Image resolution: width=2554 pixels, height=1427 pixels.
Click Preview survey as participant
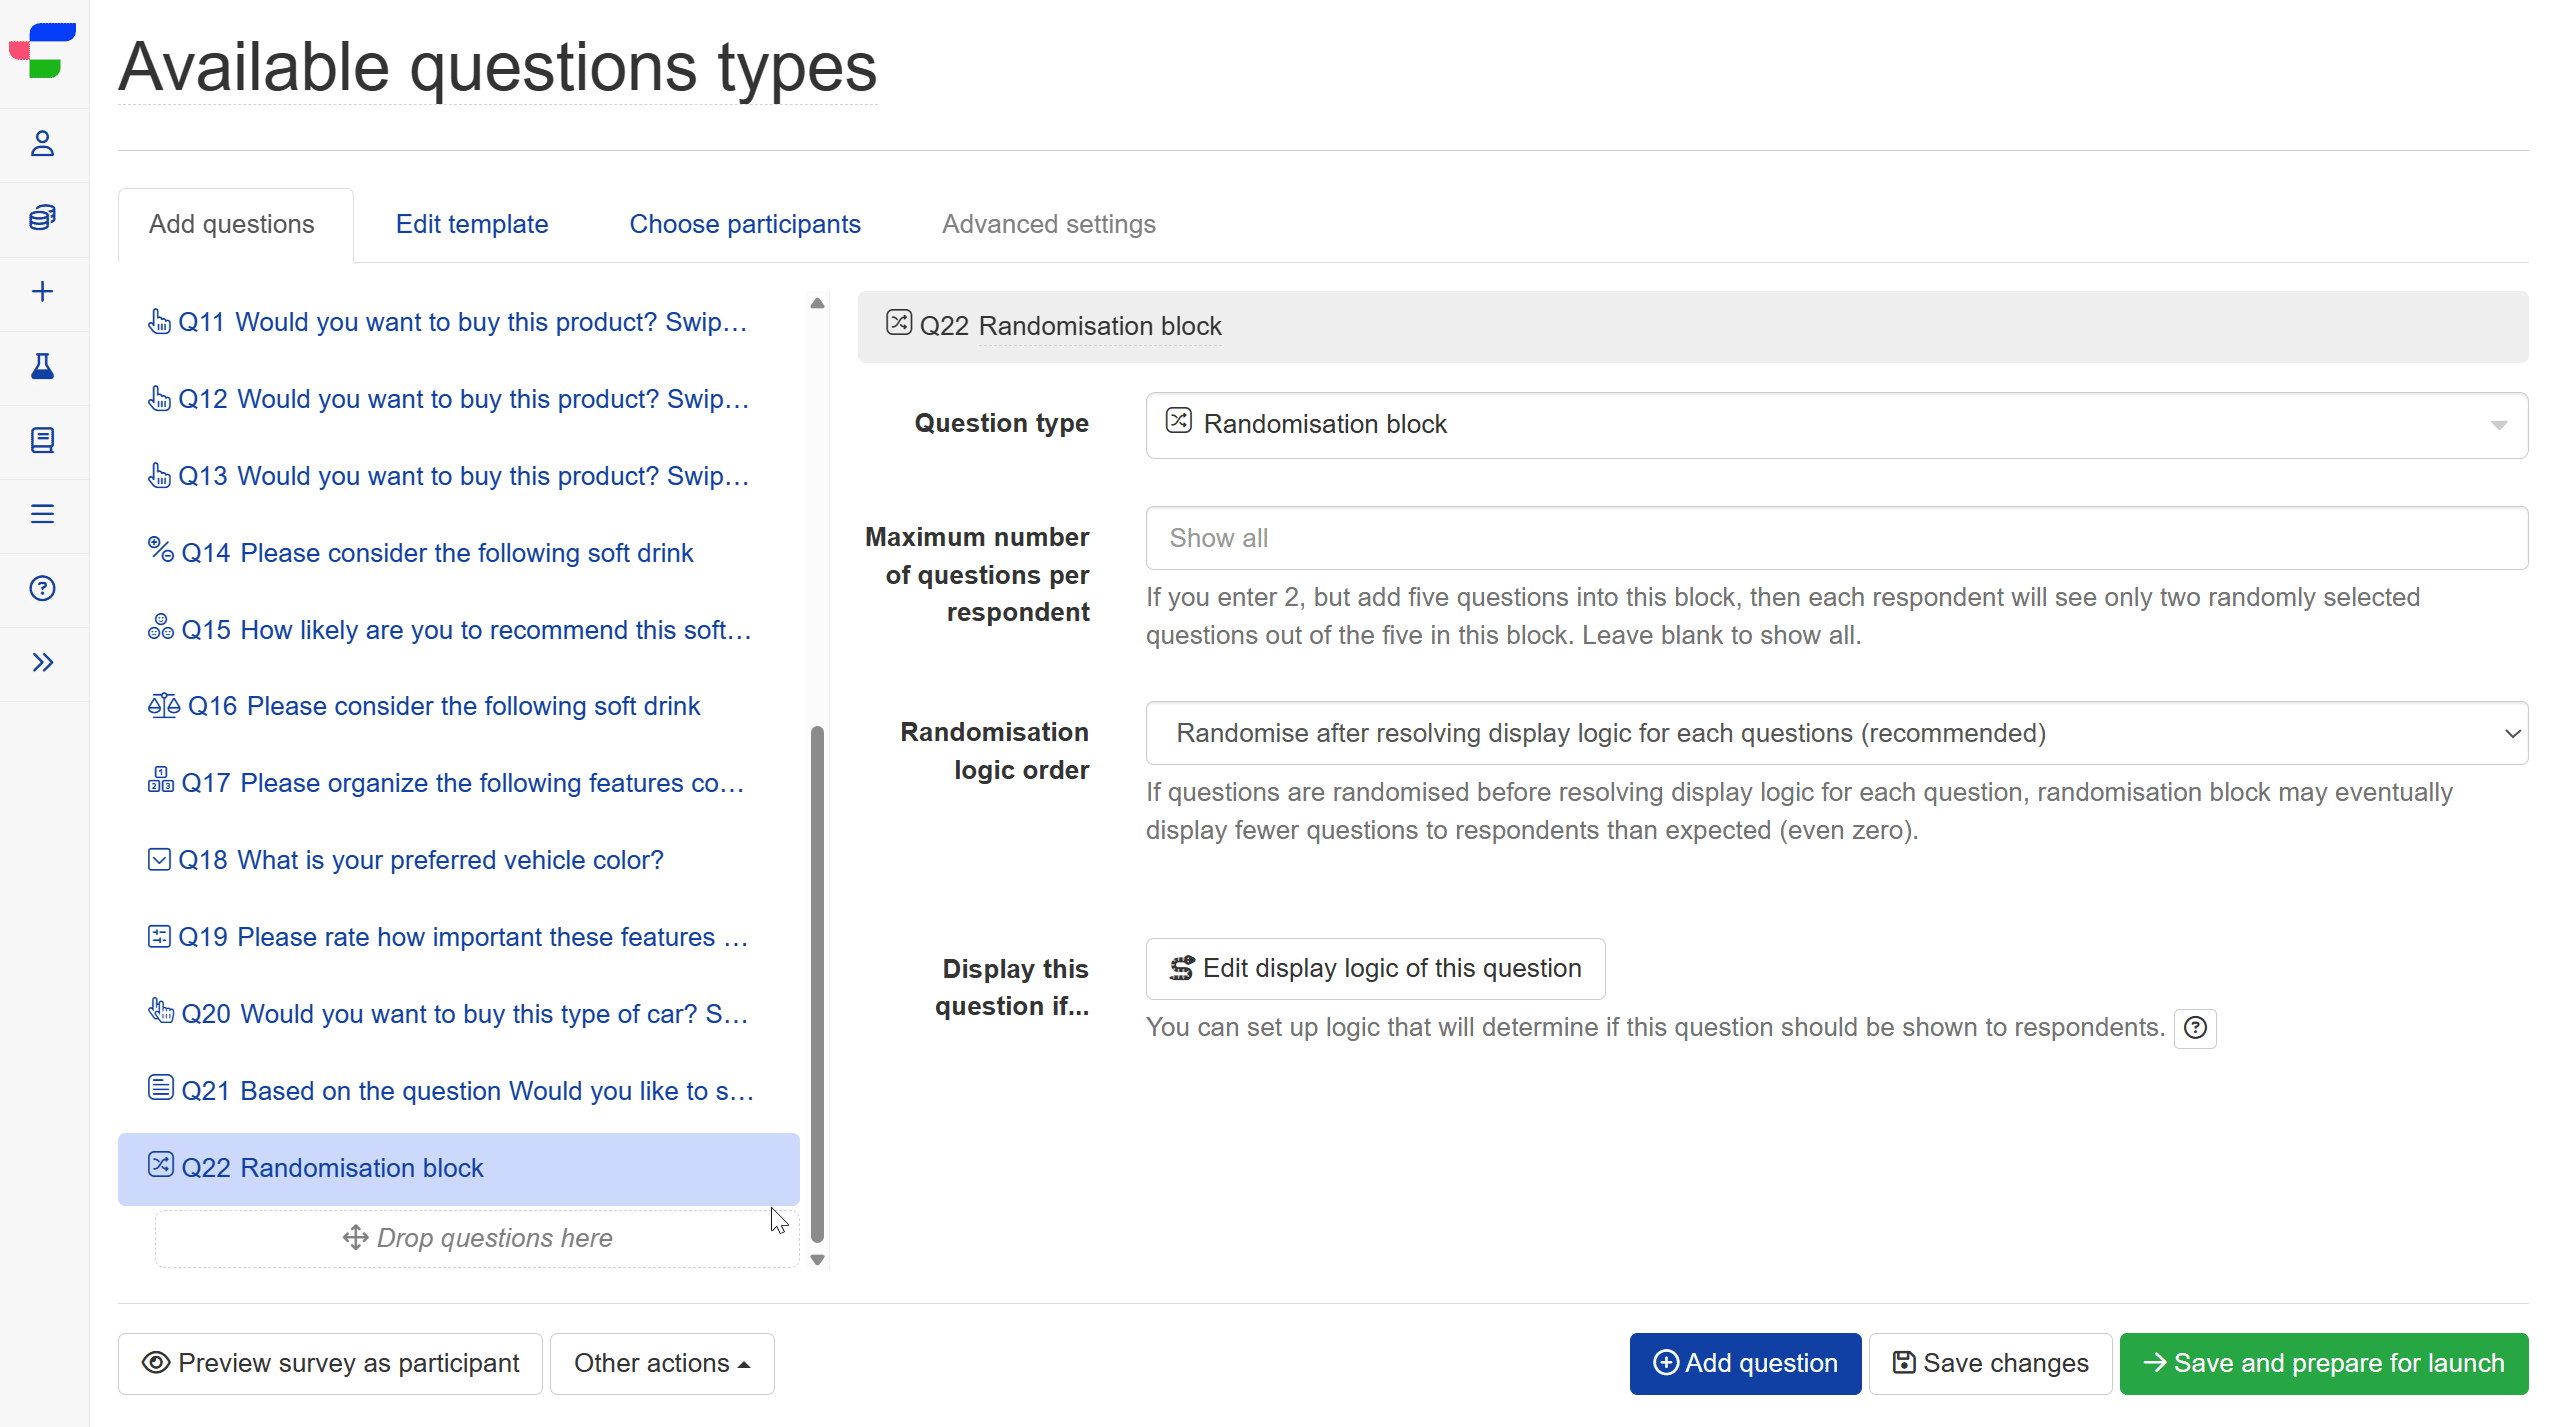330,1363
